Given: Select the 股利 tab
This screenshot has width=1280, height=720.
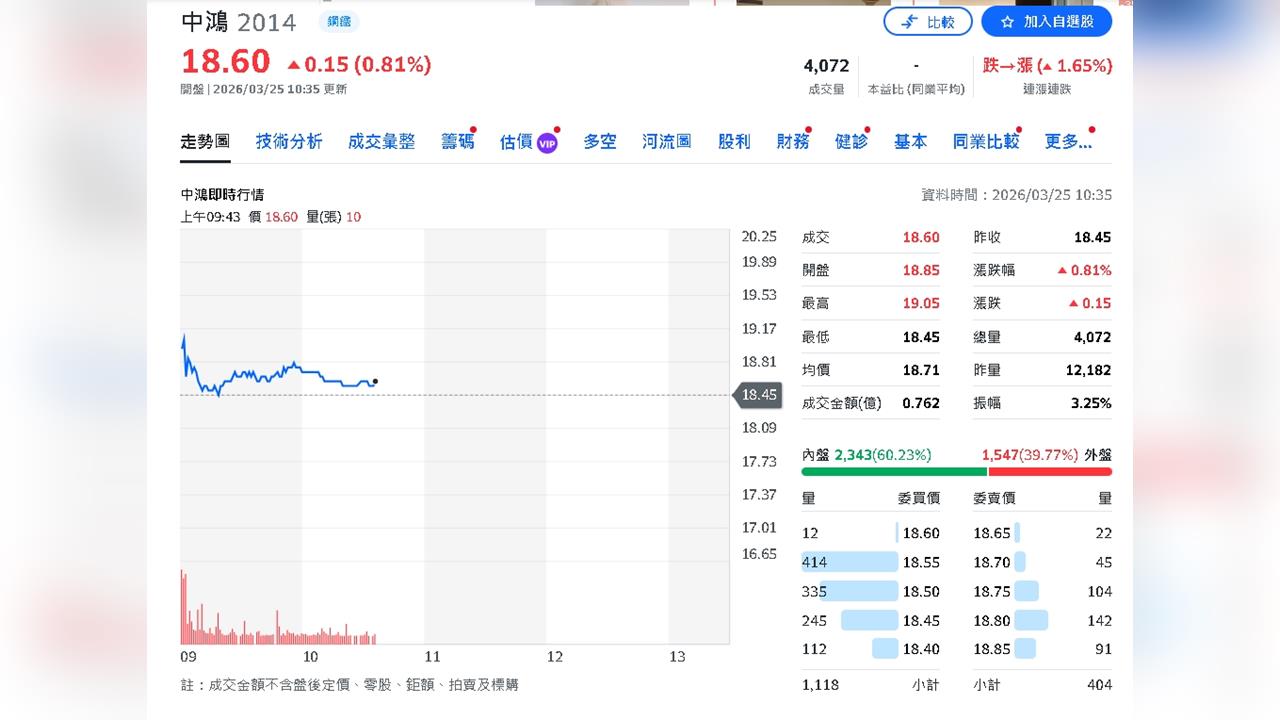Looking at the screenshot, I should (x=735, y=141).
